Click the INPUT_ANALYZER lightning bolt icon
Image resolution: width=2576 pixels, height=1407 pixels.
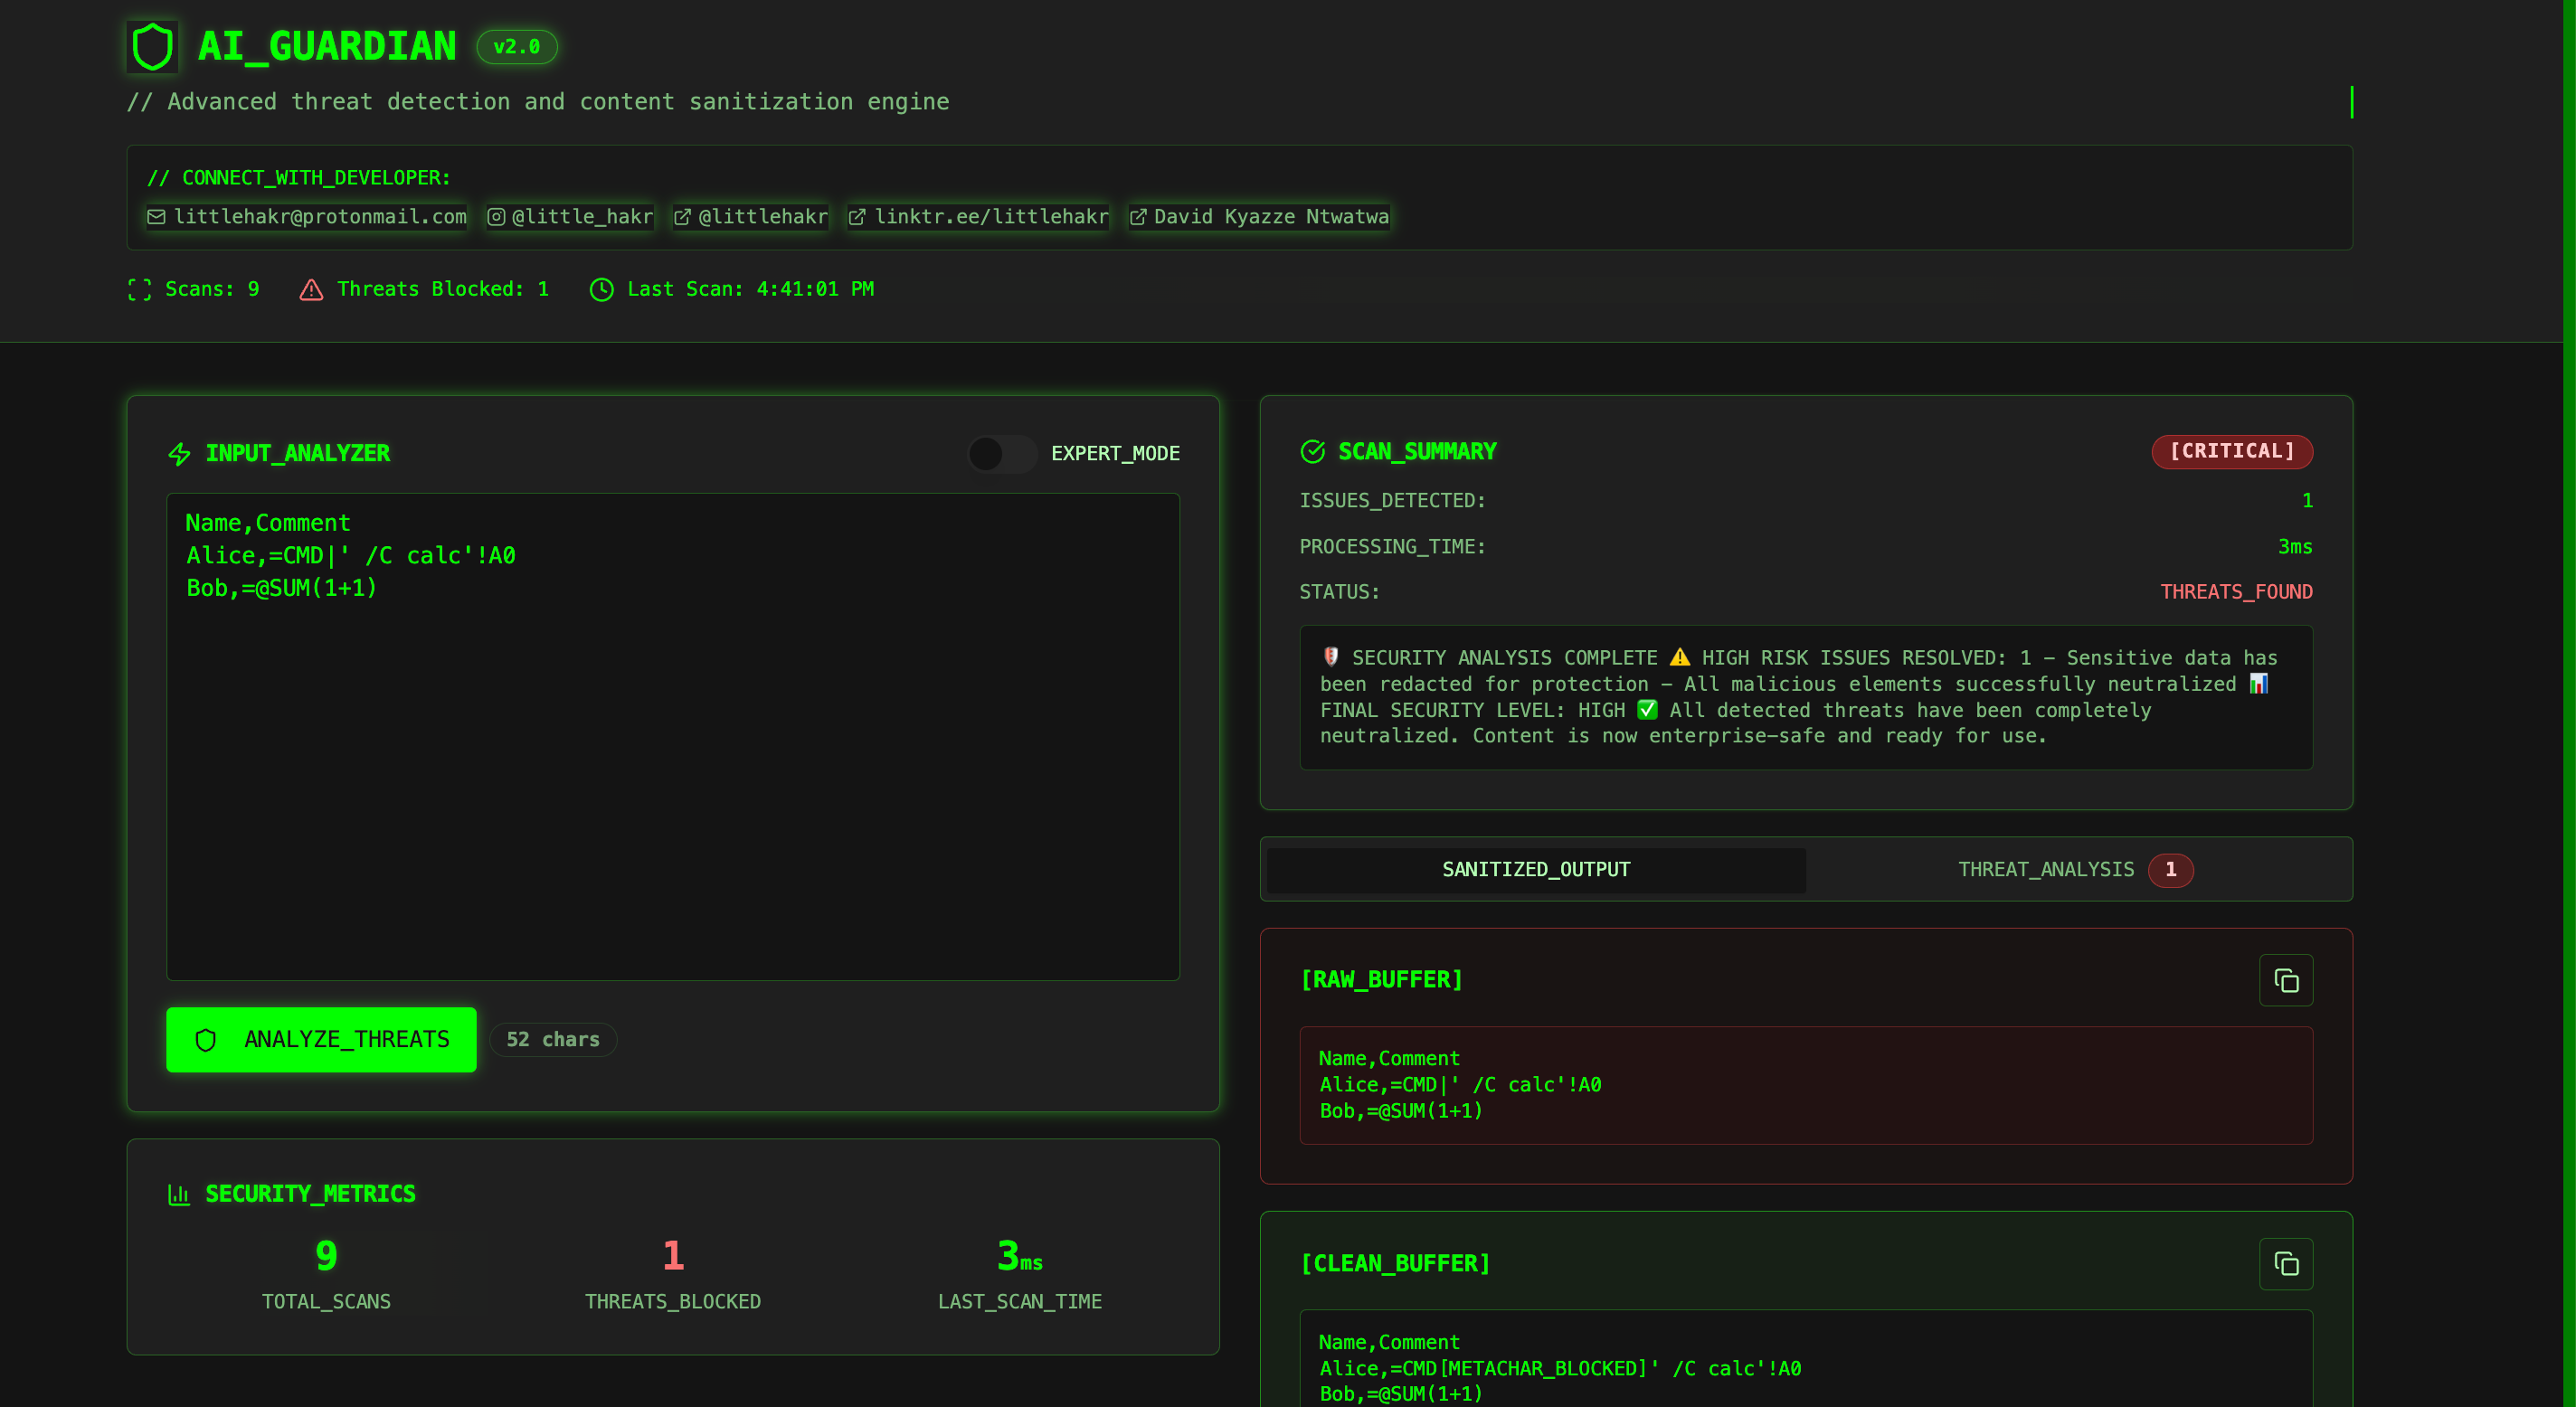(179, 454)
